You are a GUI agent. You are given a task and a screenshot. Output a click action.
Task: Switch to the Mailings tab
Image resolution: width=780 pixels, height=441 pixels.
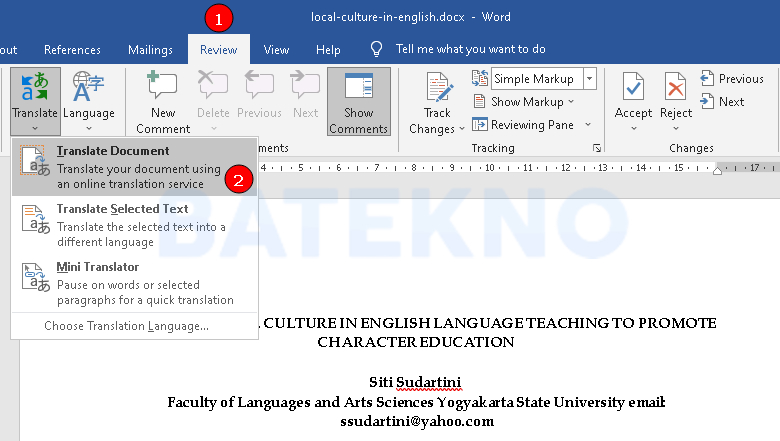150,50
